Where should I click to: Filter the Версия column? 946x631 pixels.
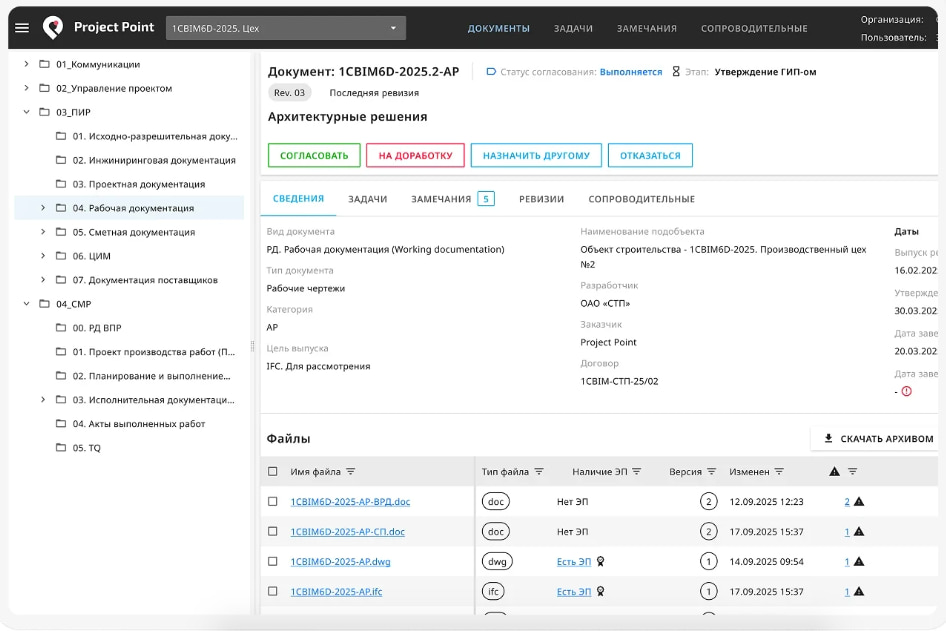[x=711, y=472]
